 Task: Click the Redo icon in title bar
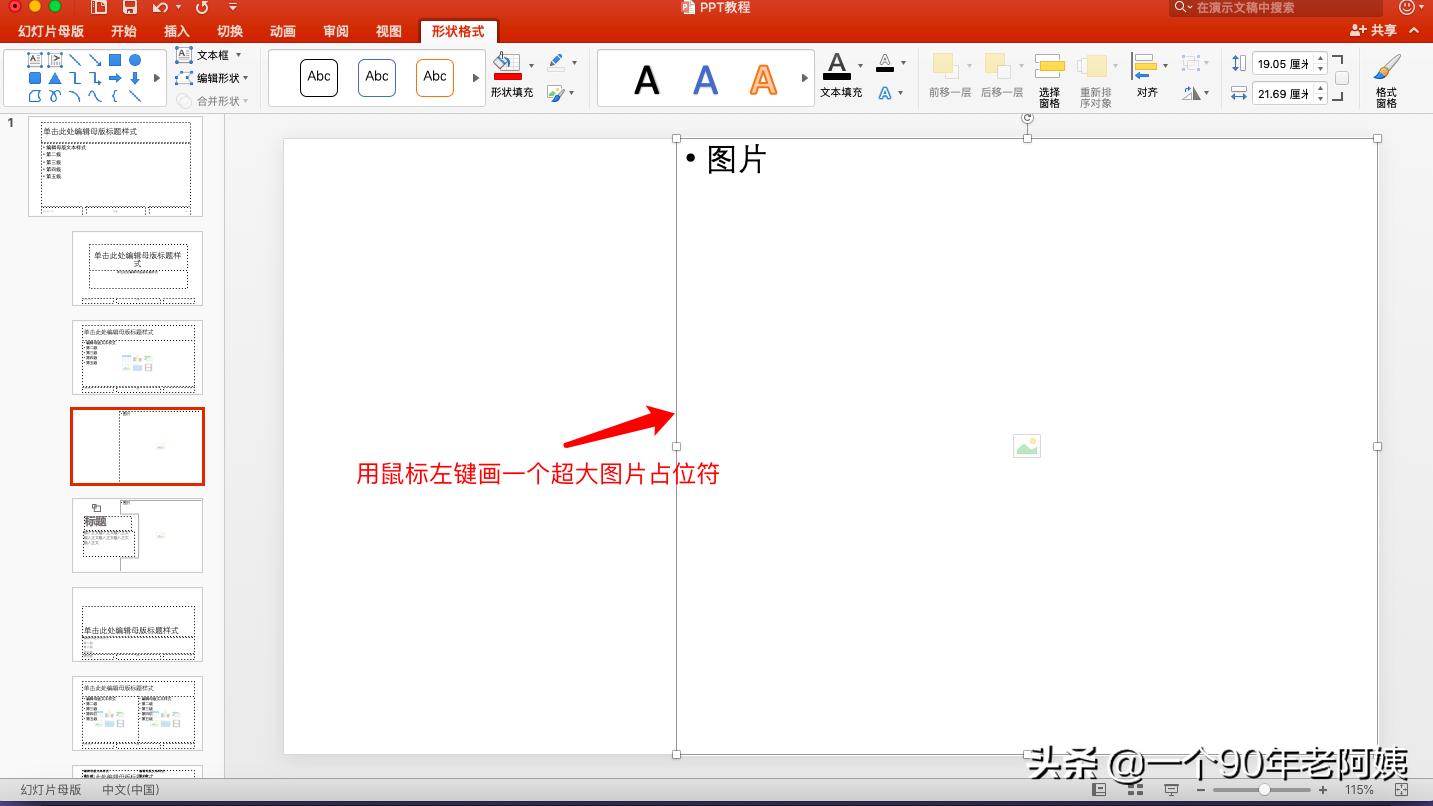pyautogui.click(x=202, y=7)
